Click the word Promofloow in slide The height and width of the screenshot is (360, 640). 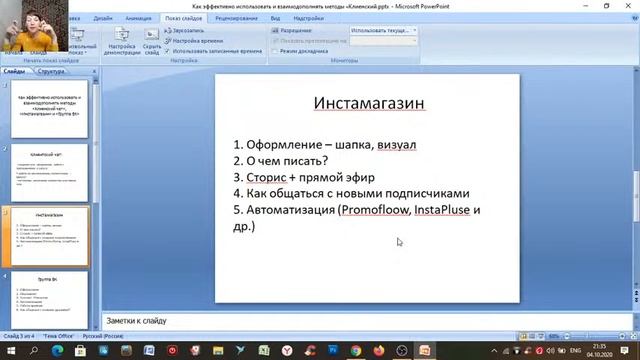click(x=376, y=210)
